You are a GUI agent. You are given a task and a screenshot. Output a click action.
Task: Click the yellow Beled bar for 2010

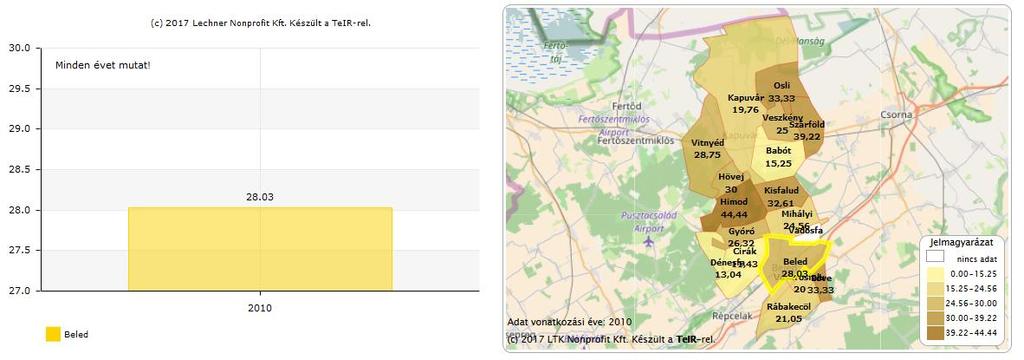(x=260, y=249)
